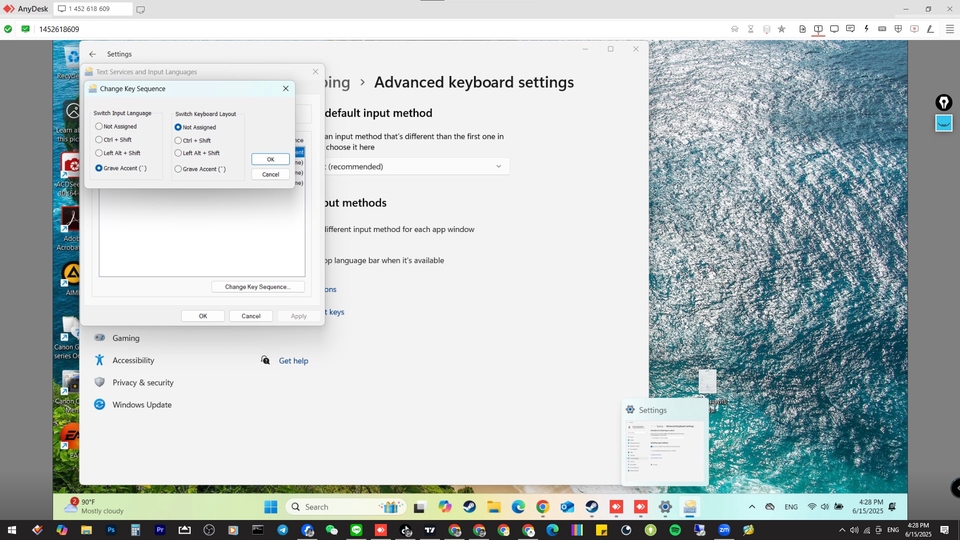
Task: Open Windows Update in Settings sidebar
Action: pos(141,405)
